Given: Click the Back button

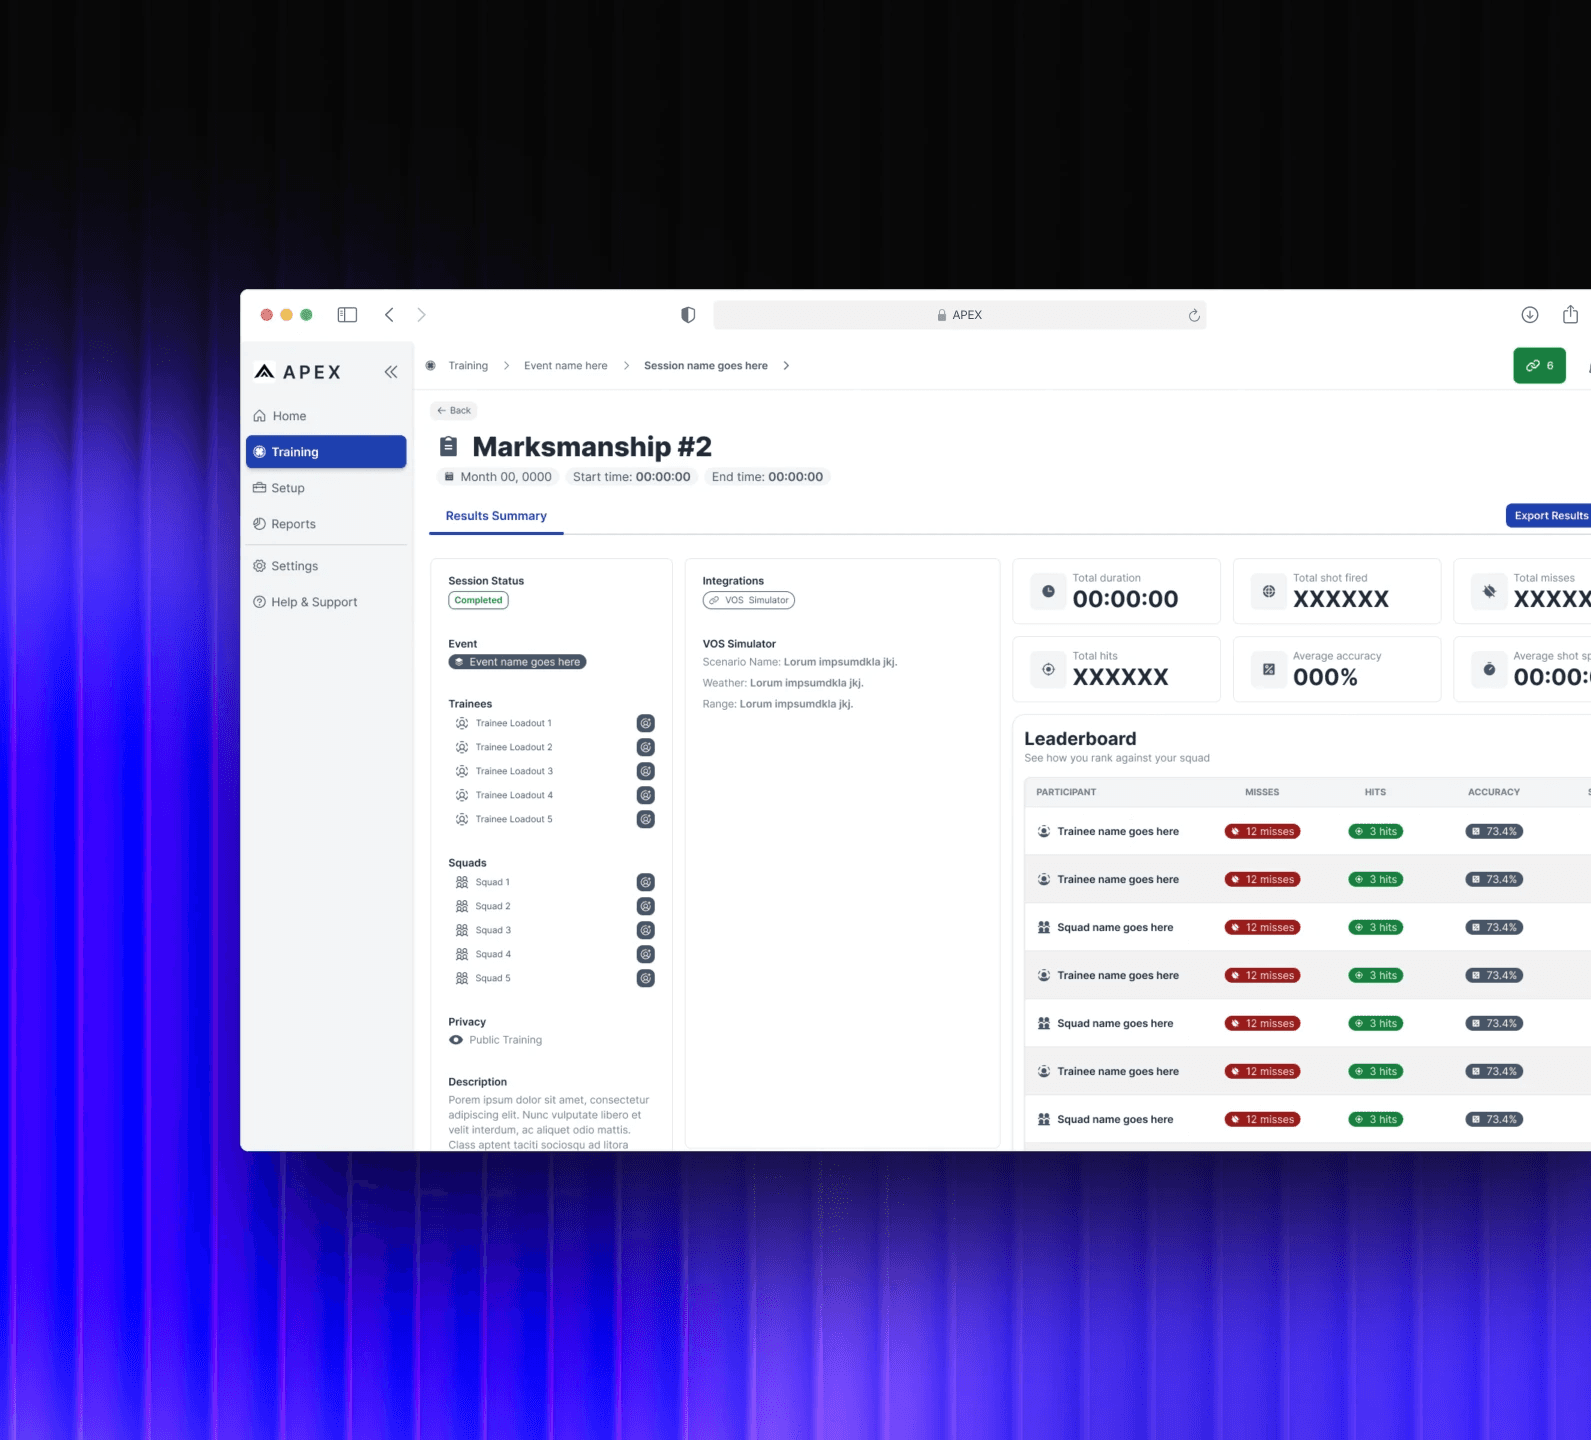Looking at the screenshot, I should [454, 410].
